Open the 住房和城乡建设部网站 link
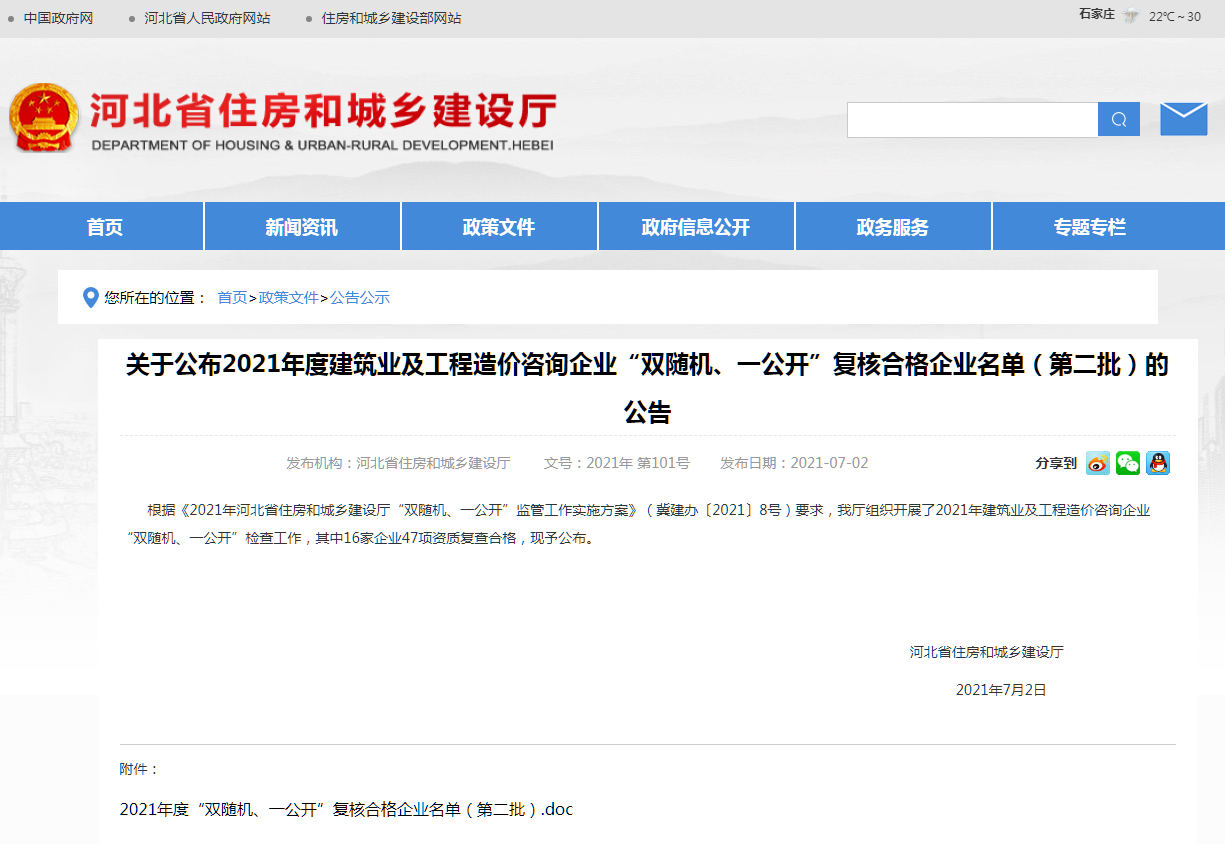 391,18
